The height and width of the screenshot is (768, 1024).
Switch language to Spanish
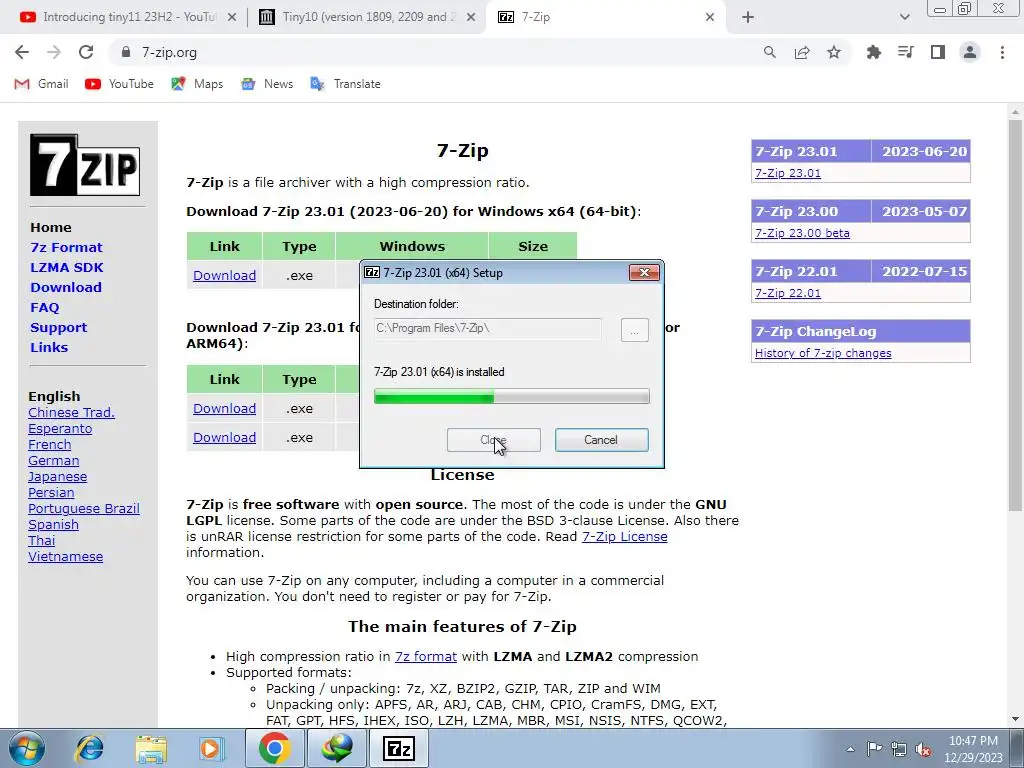54,525
